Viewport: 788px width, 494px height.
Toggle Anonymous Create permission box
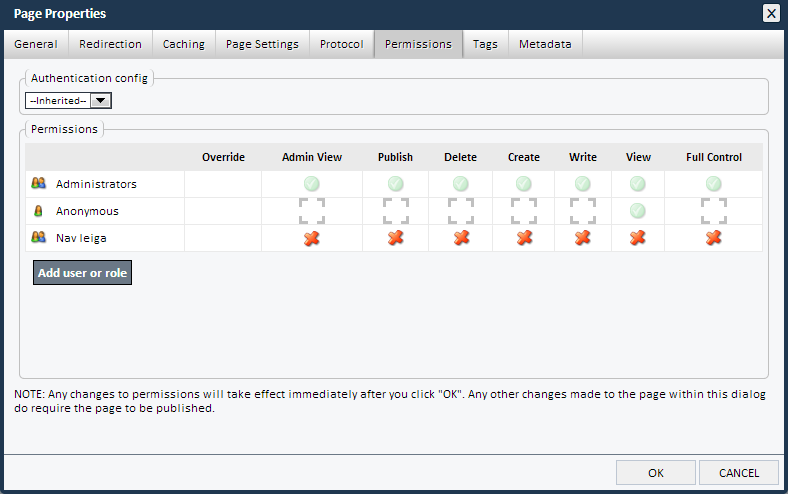click(523, 211)
